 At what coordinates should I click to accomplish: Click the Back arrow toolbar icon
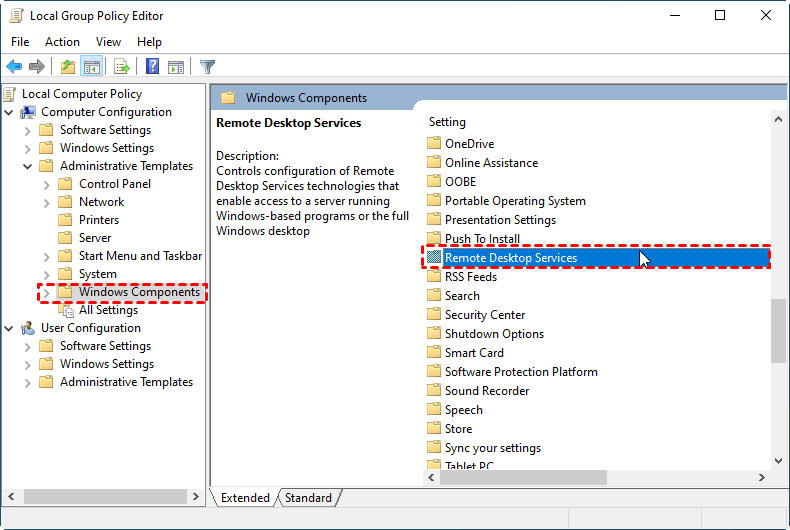pos(14,67)
